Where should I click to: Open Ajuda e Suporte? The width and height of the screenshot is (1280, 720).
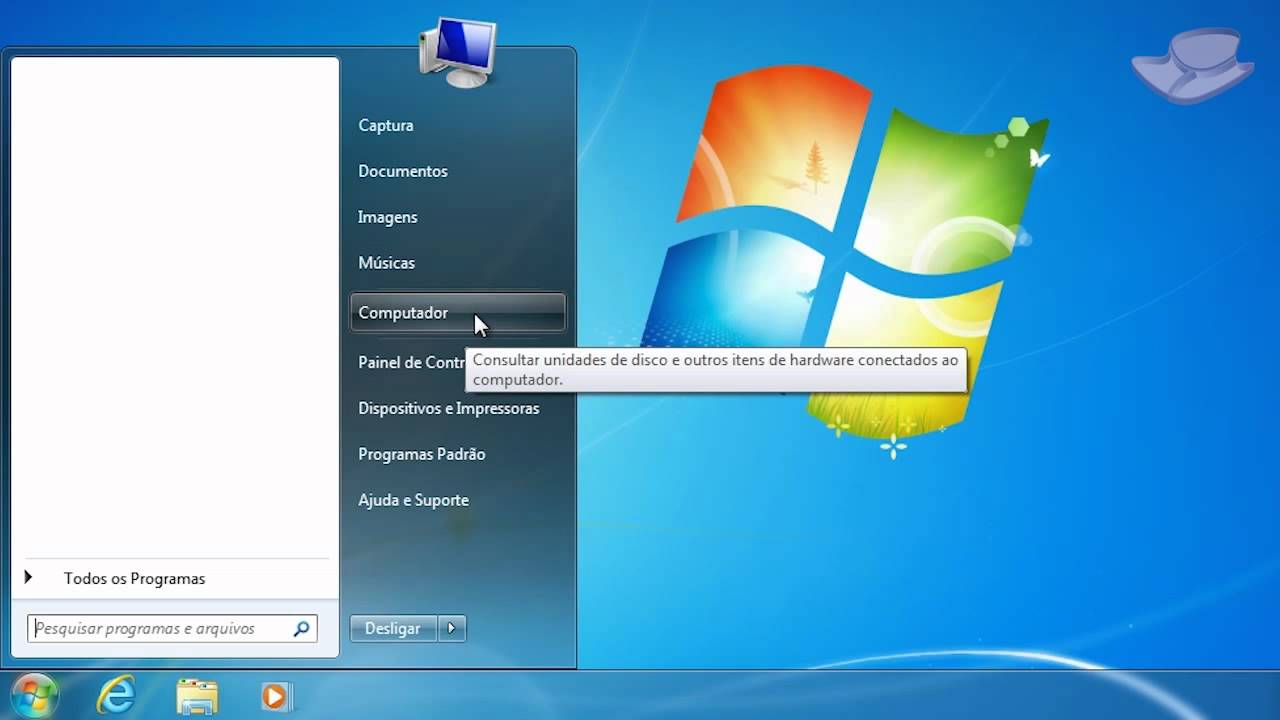pos(414,500)
